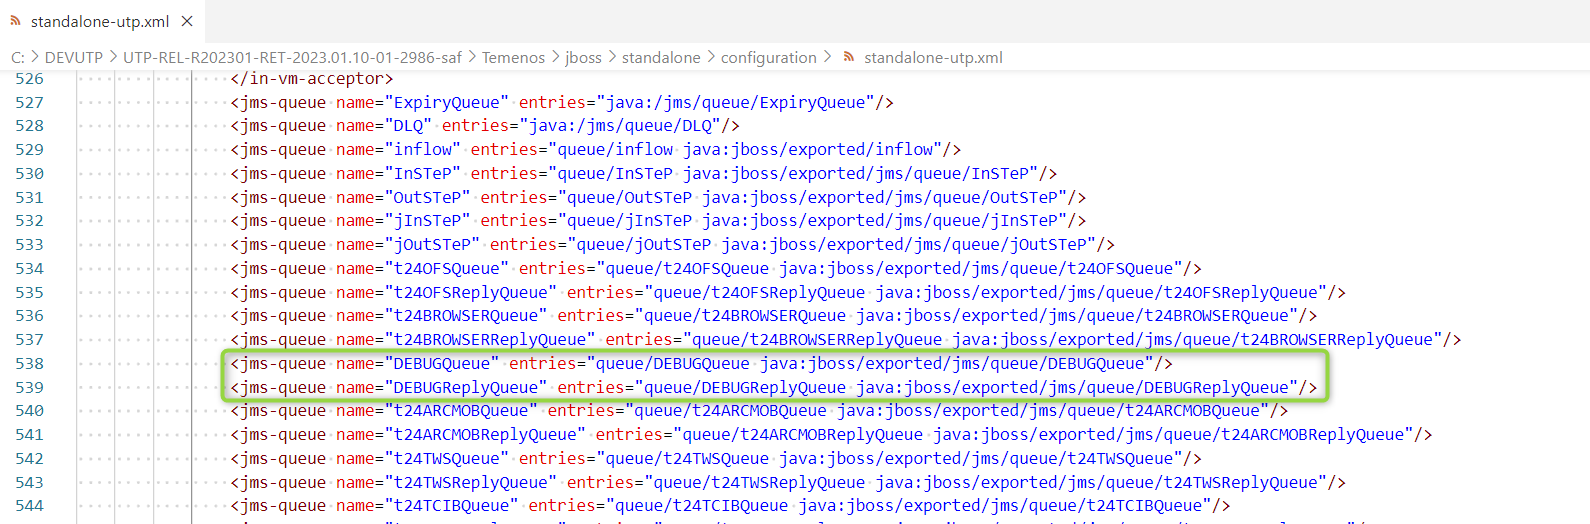Click the t24TCIBQueue name on line 544
Screen dimensions: 1590x524
pos(451,505)
